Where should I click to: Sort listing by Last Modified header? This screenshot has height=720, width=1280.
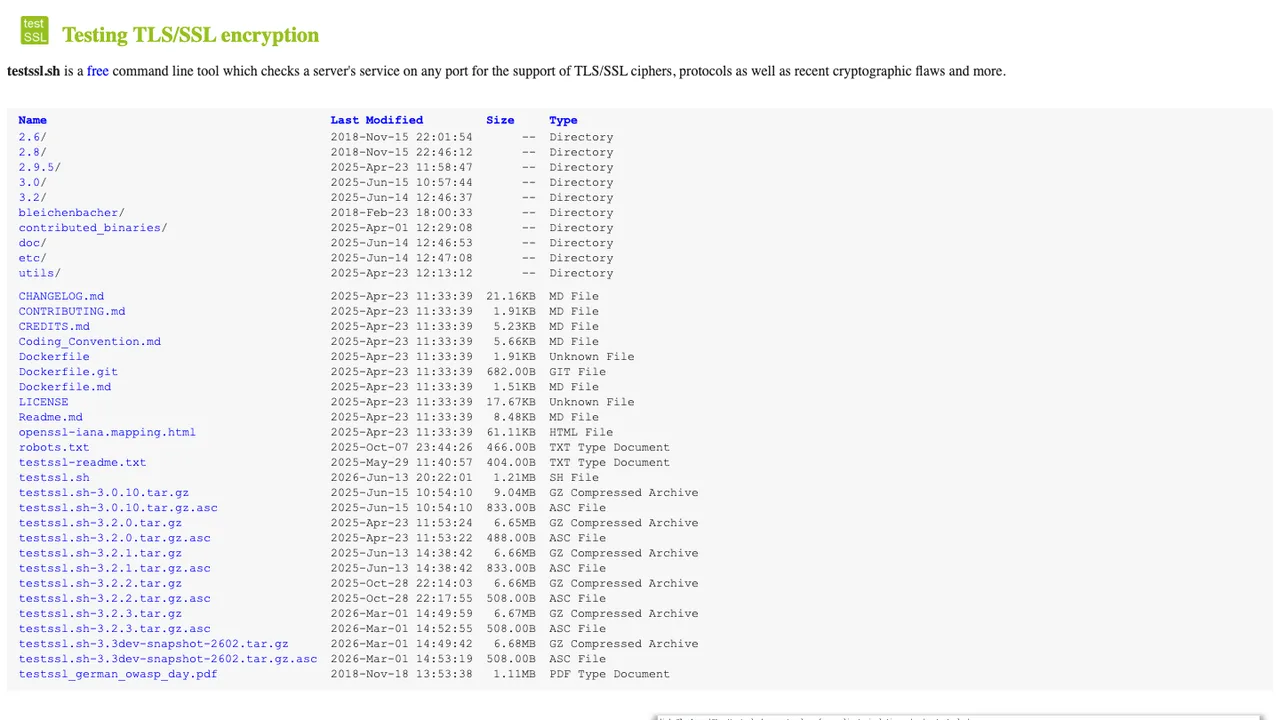(x=377, y=120)
